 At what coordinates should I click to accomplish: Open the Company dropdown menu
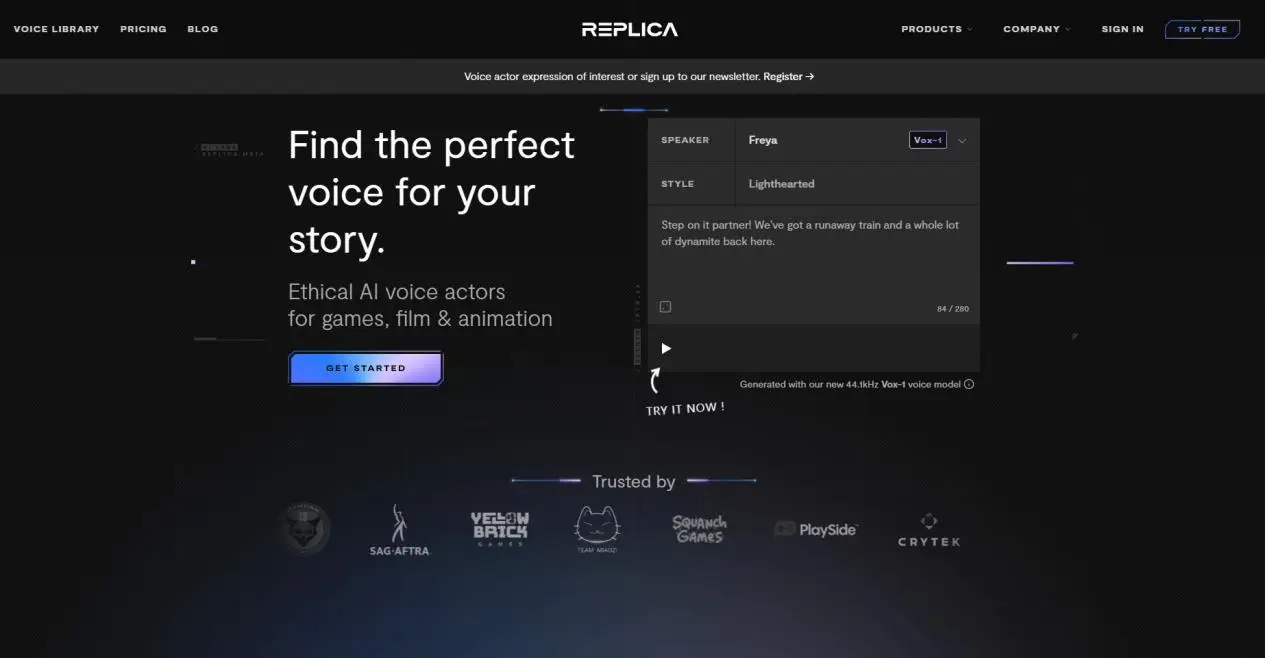click(x=1036, y=29)
